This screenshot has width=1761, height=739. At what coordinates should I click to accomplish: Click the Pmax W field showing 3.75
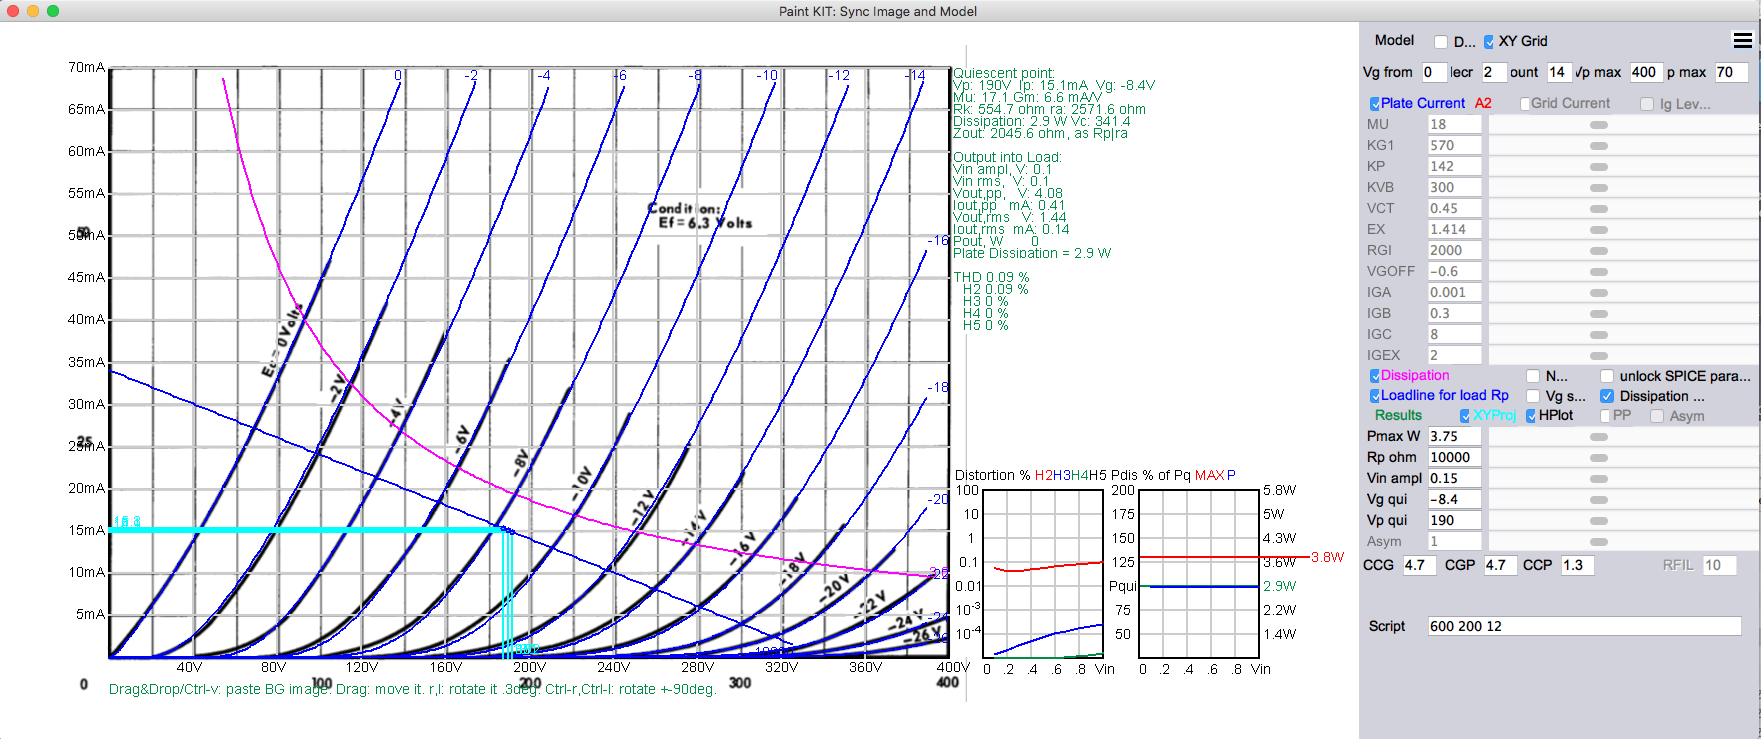click(x=1454, y=437)
